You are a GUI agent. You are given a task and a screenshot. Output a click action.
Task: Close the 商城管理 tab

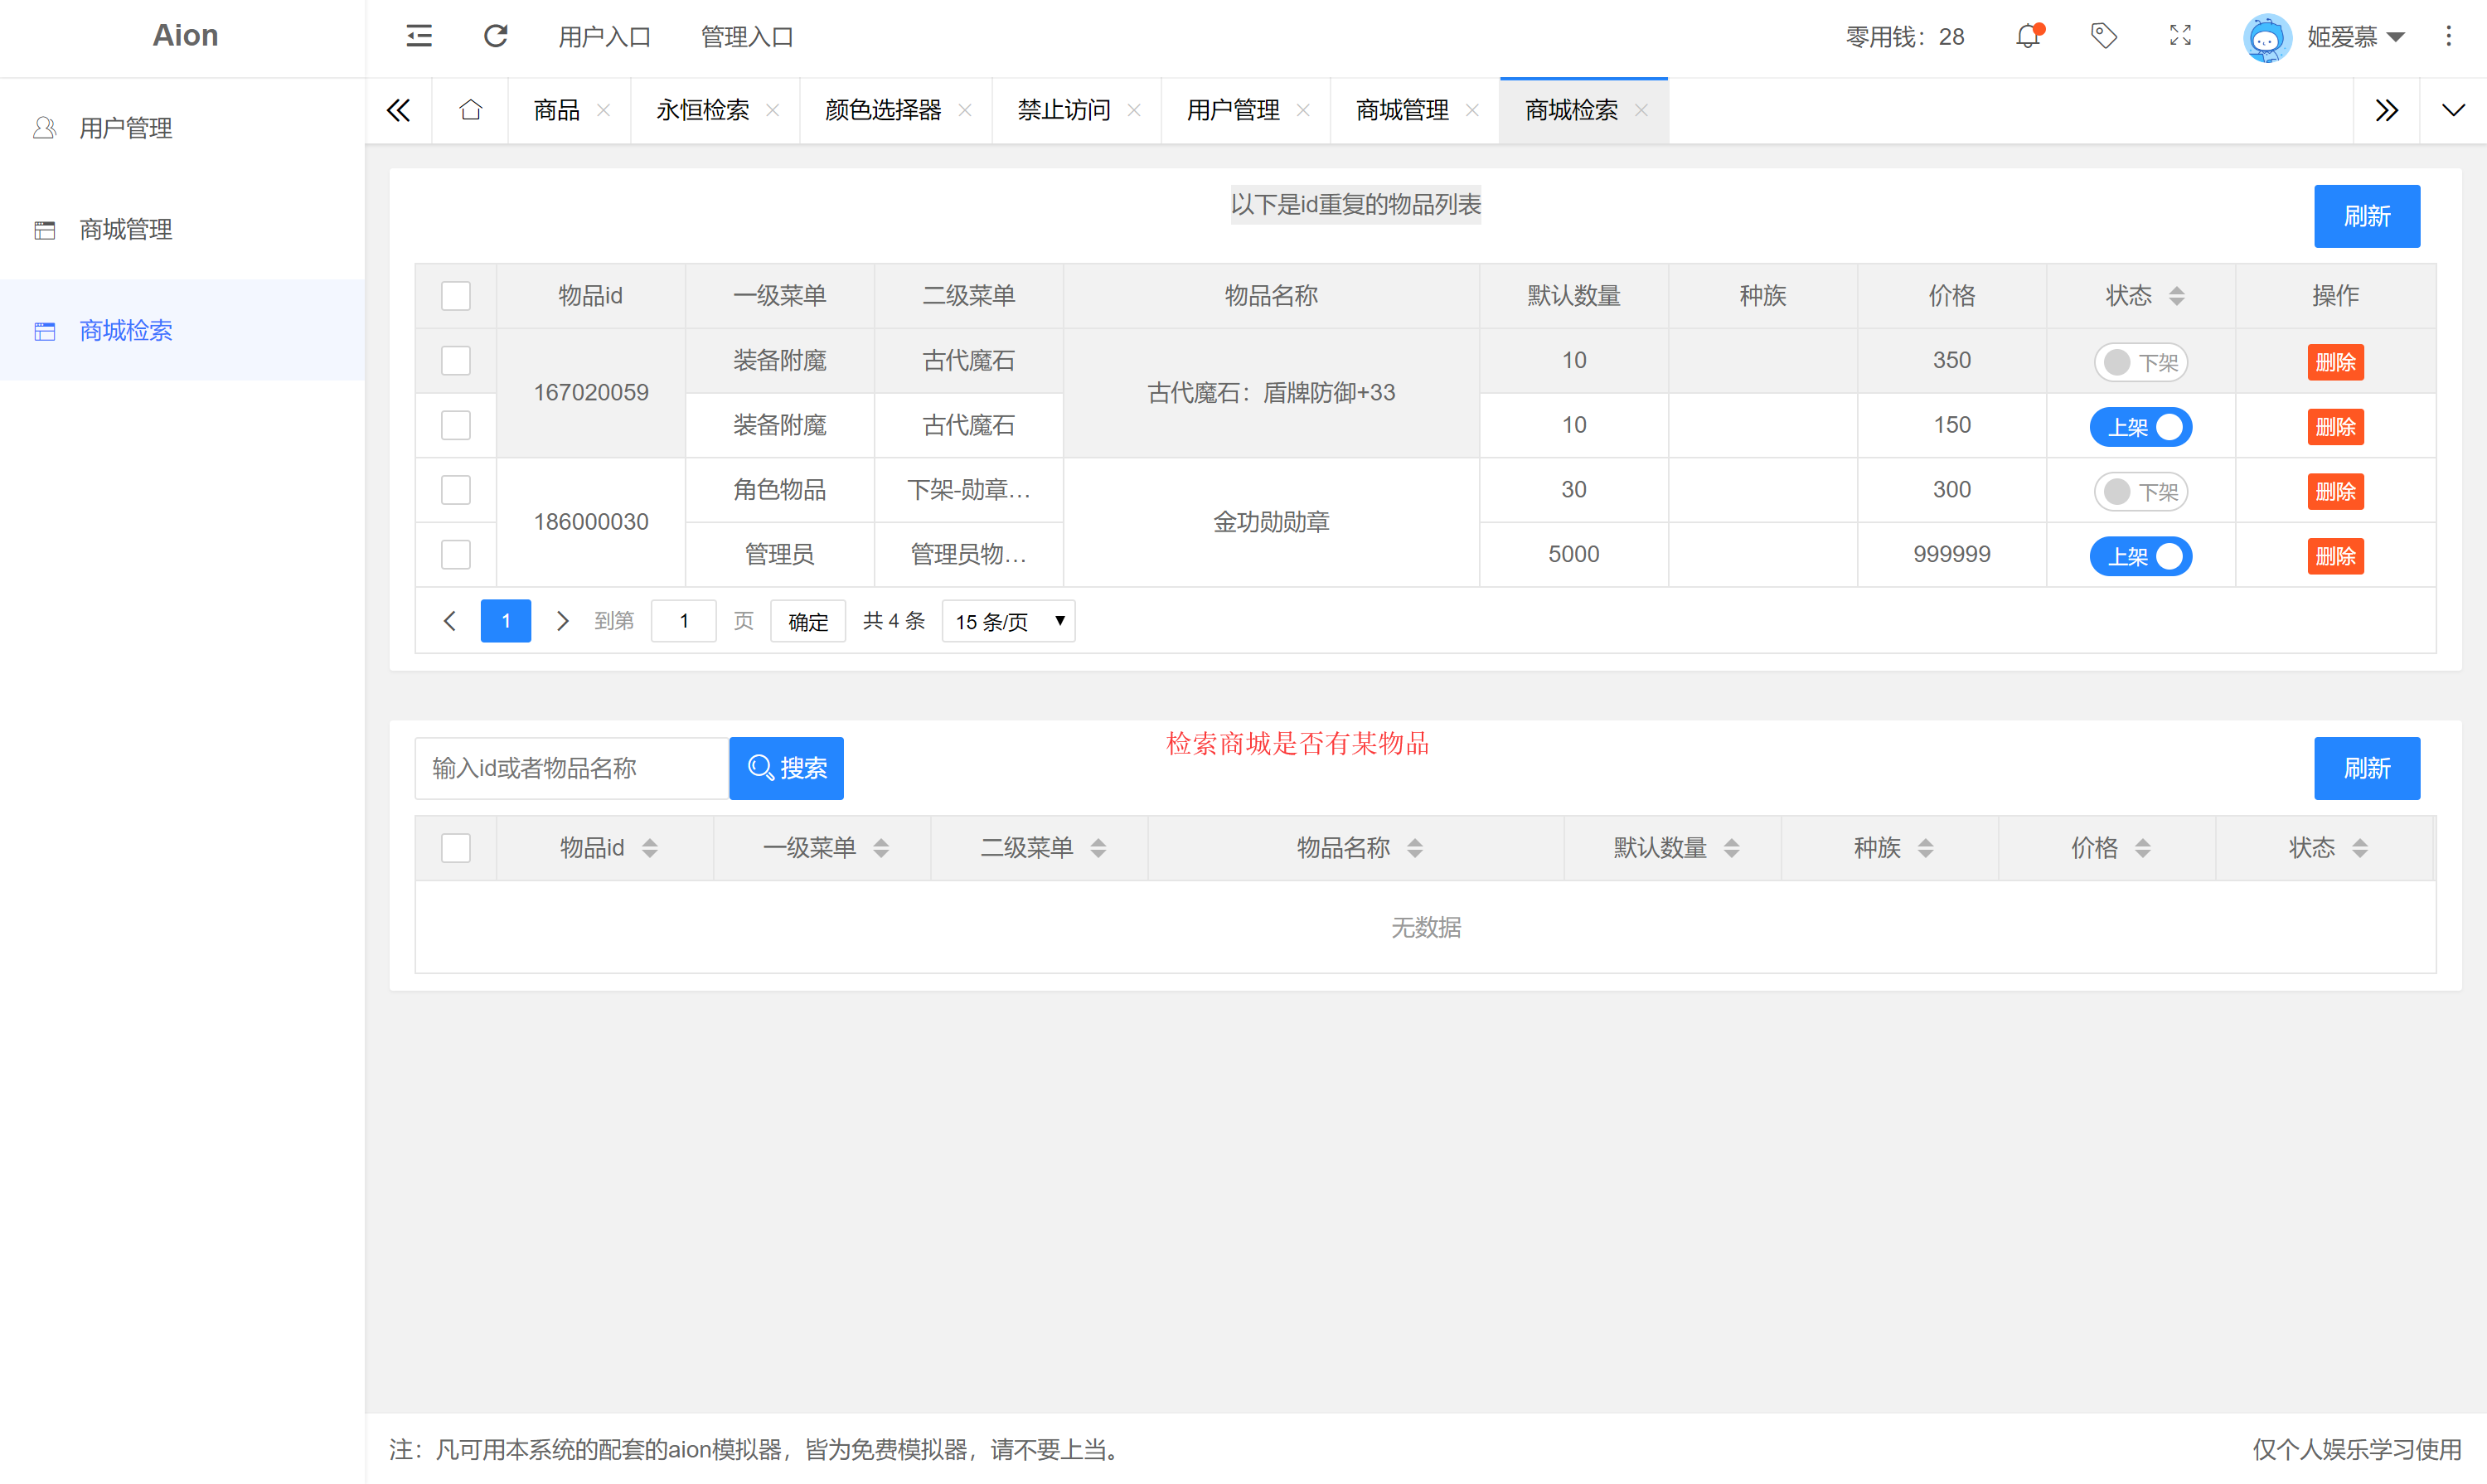click(1472, 110)
